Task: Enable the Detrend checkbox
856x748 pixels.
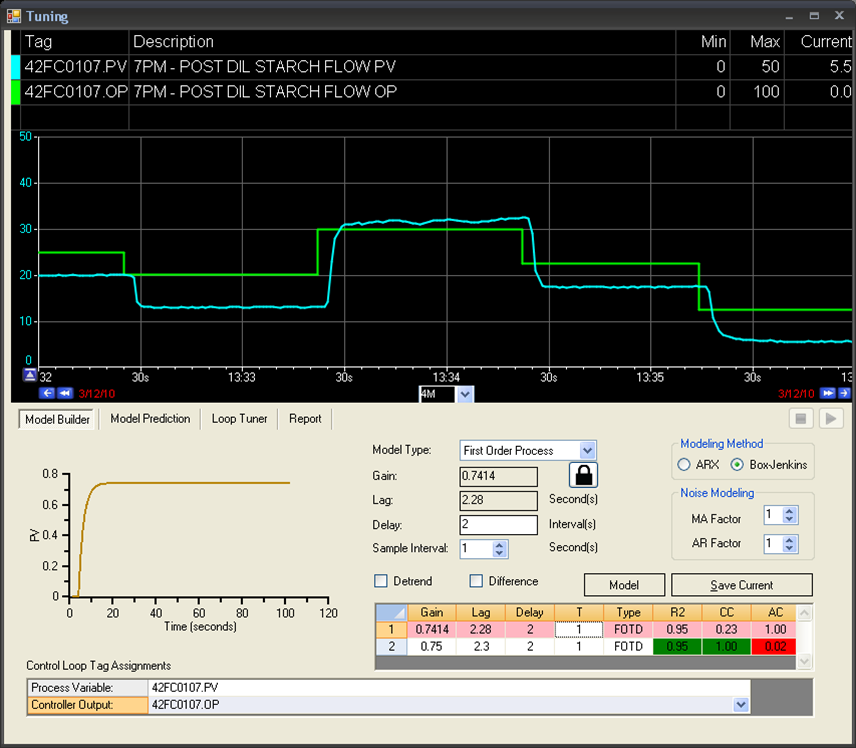Action: coord(381,580)
